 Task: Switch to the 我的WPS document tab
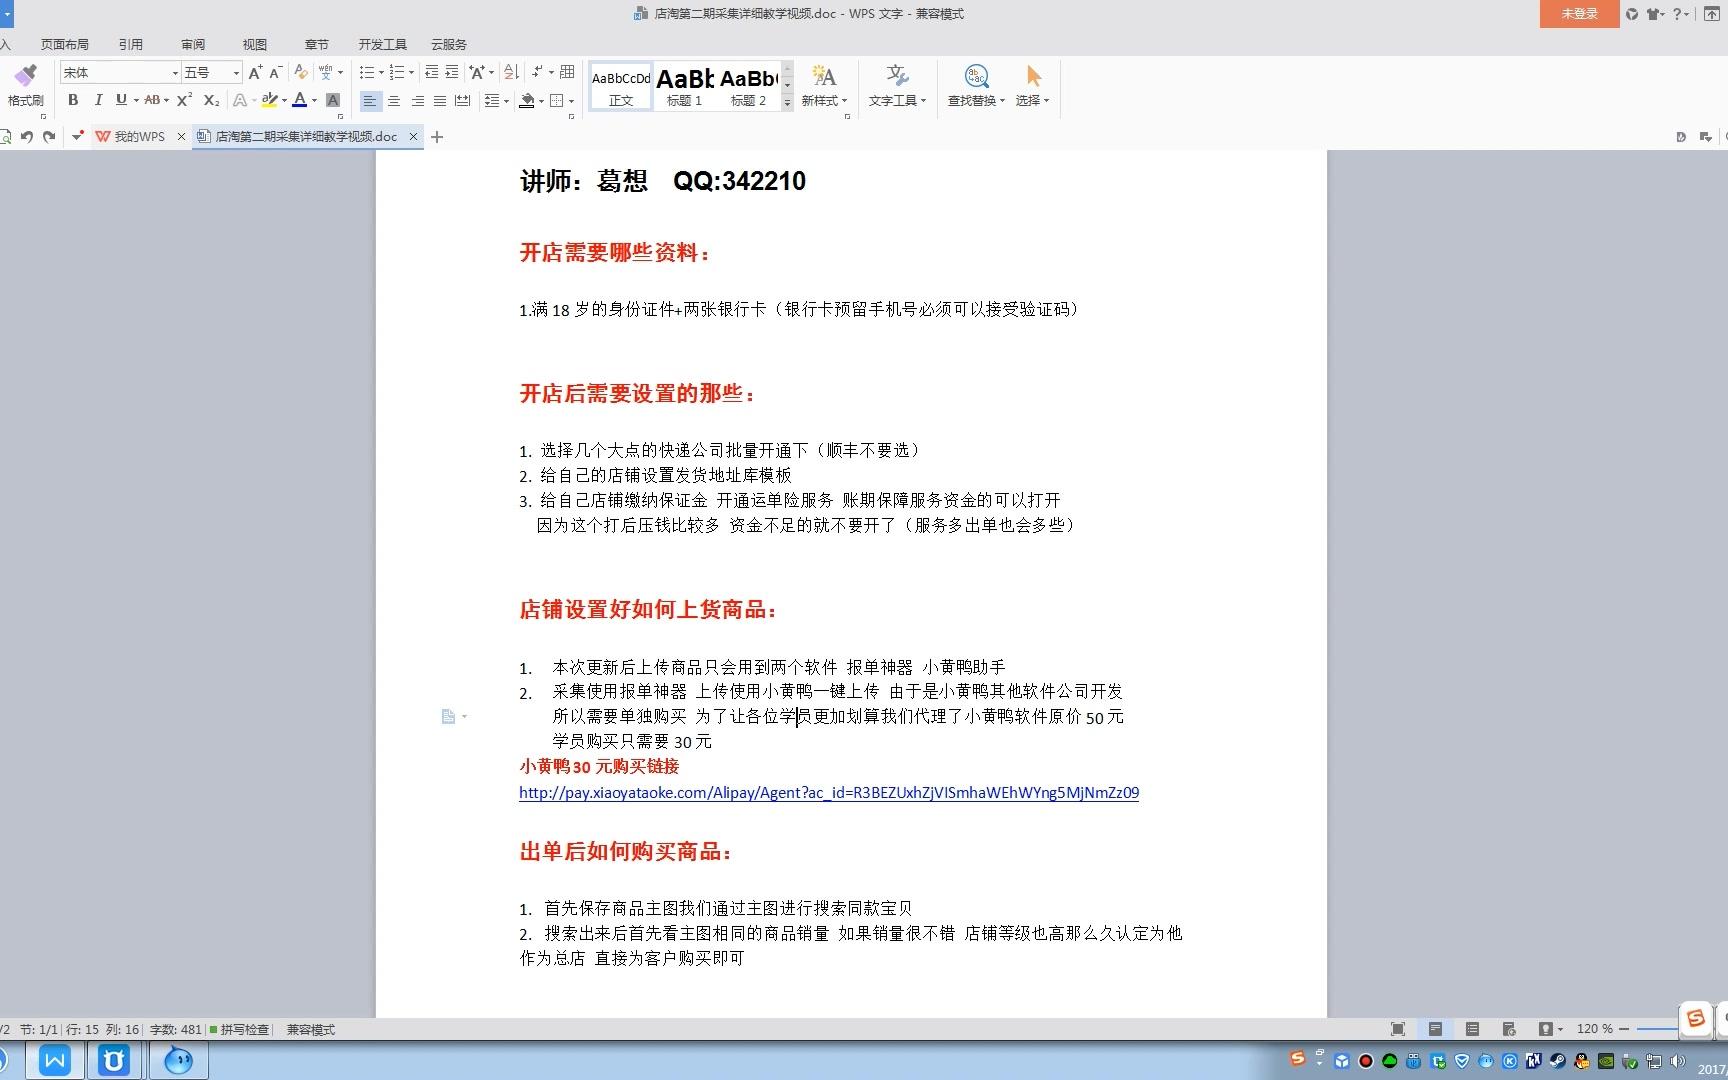point(139,137)
